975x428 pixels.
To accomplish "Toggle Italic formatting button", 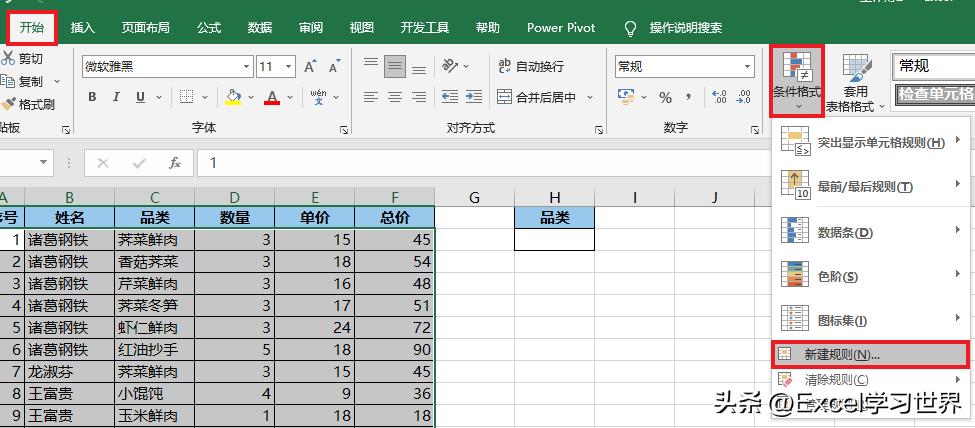I will [116, 97].
